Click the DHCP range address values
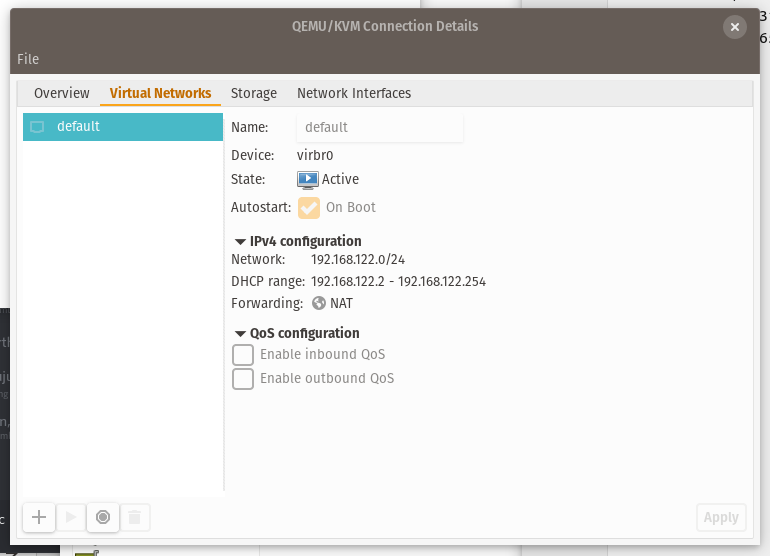 (x=398, y=281)
